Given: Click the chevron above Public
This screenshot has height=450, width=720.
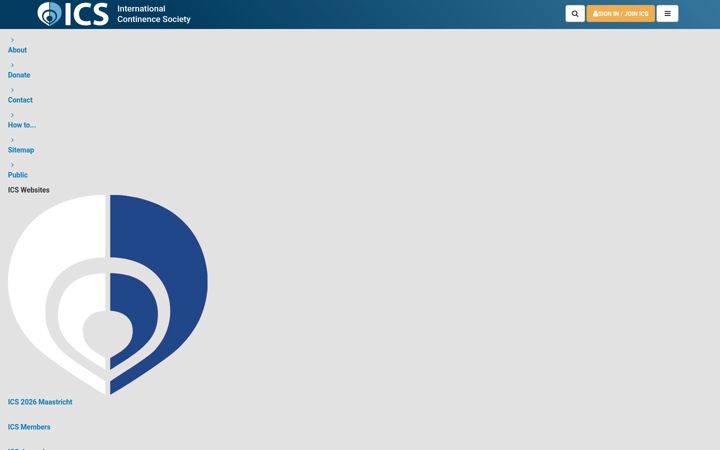Looking at the screenshot, I should point(12,165).
